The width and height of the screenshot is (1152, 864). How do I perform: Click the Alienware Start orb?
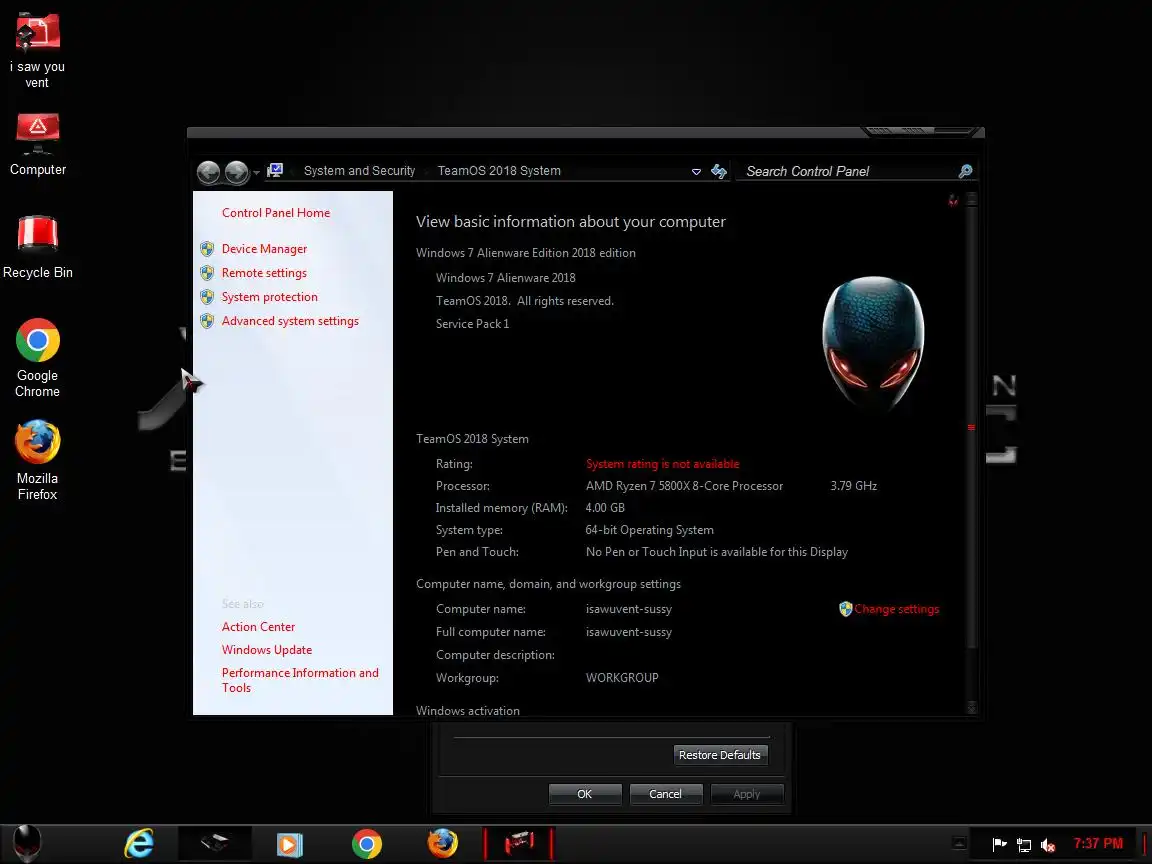[x=28, y=843]
